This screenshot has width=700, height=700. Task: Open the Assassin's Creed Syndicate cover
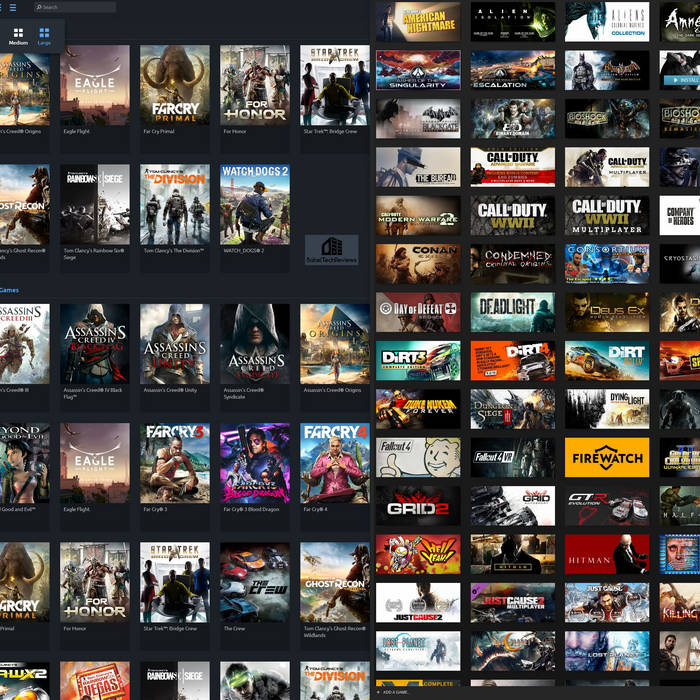255,344
